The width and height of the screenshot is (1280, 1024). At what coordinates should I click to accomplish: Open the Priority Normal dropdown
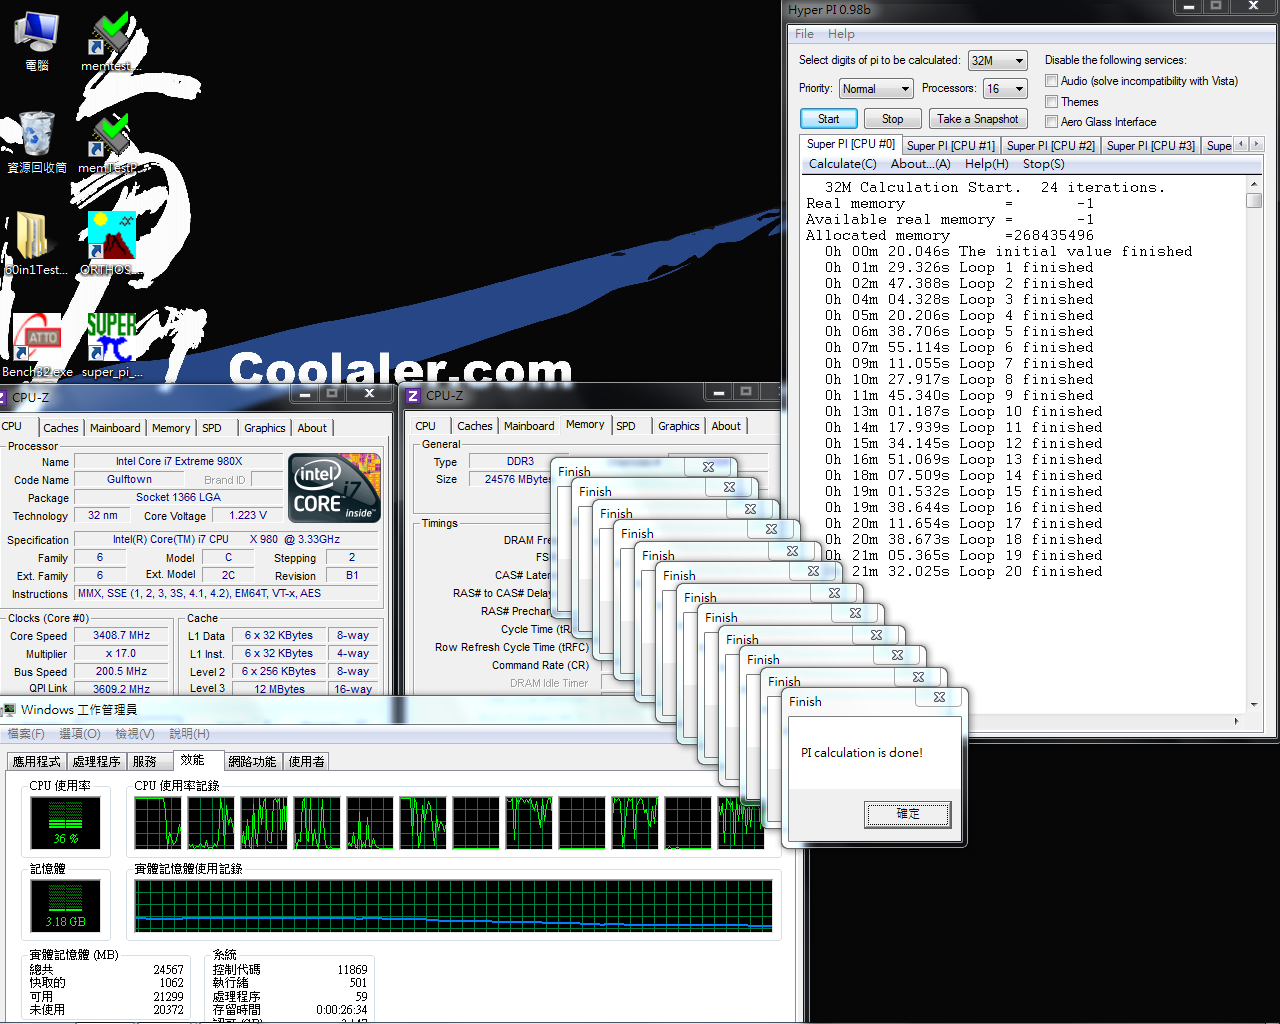pyautogui.click(x=876, y=89)
